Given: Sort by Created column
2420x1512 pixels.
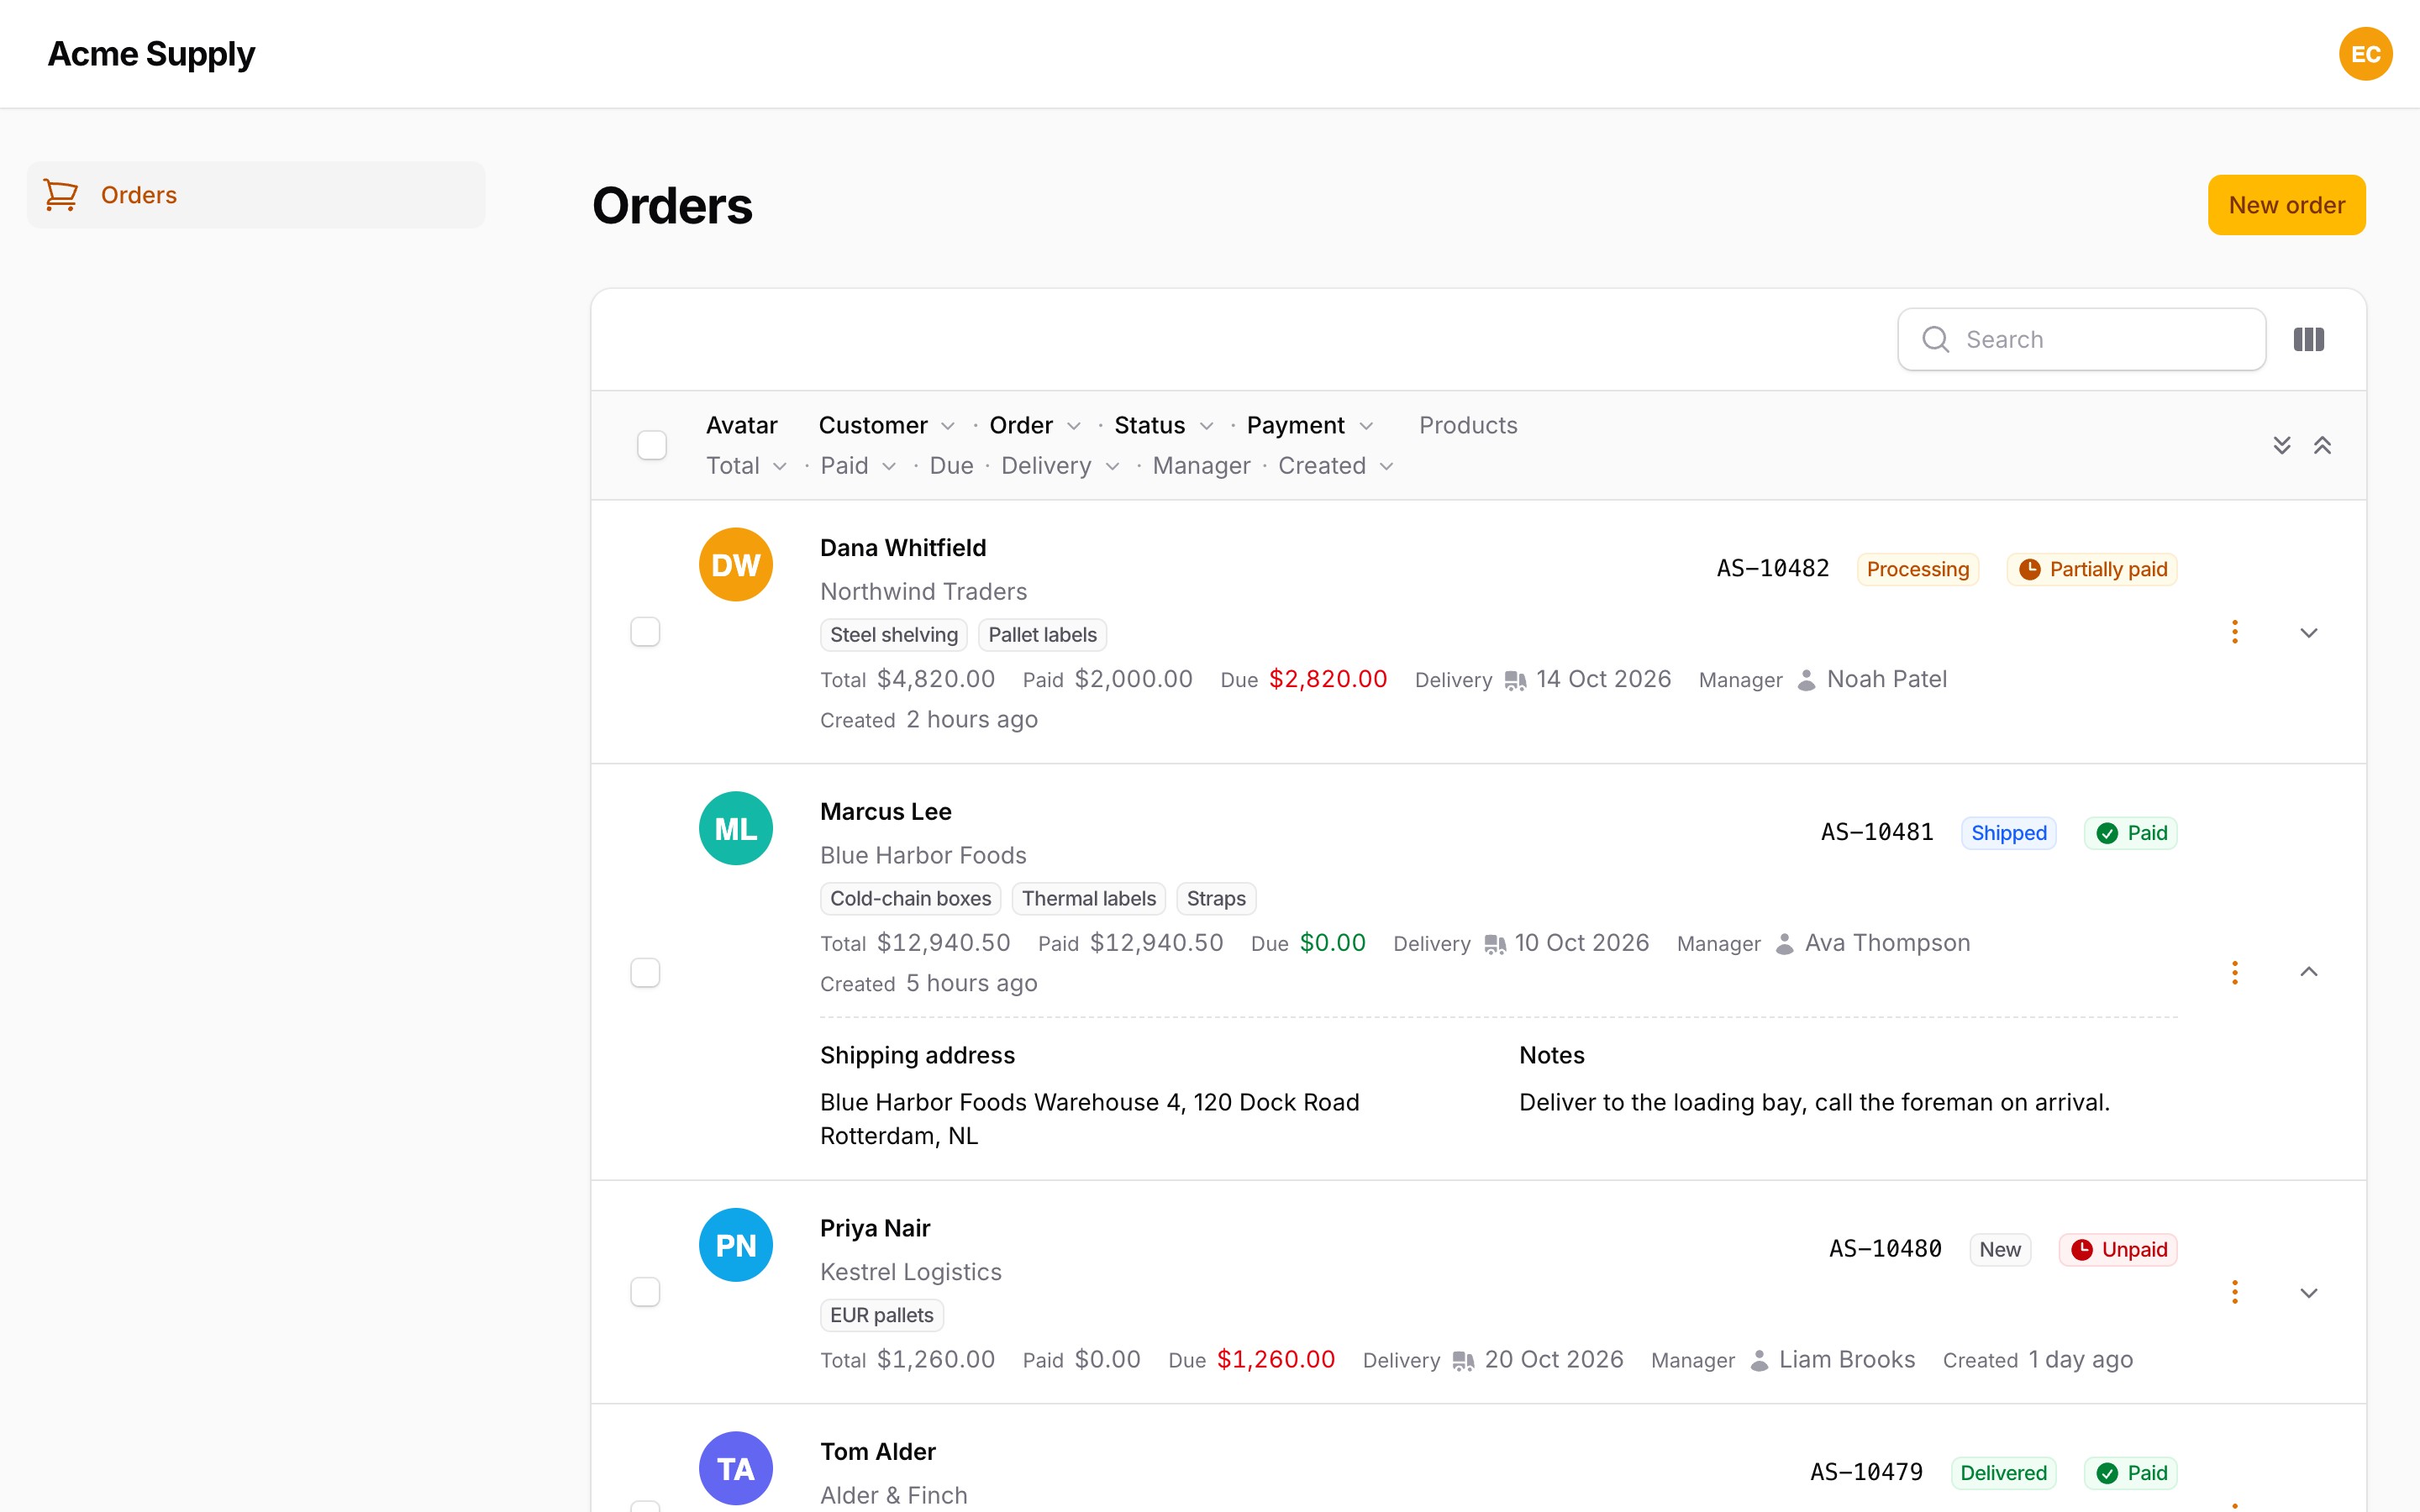Looking at the screenshot, I should pyautogui.click(x=1336, y=466).
